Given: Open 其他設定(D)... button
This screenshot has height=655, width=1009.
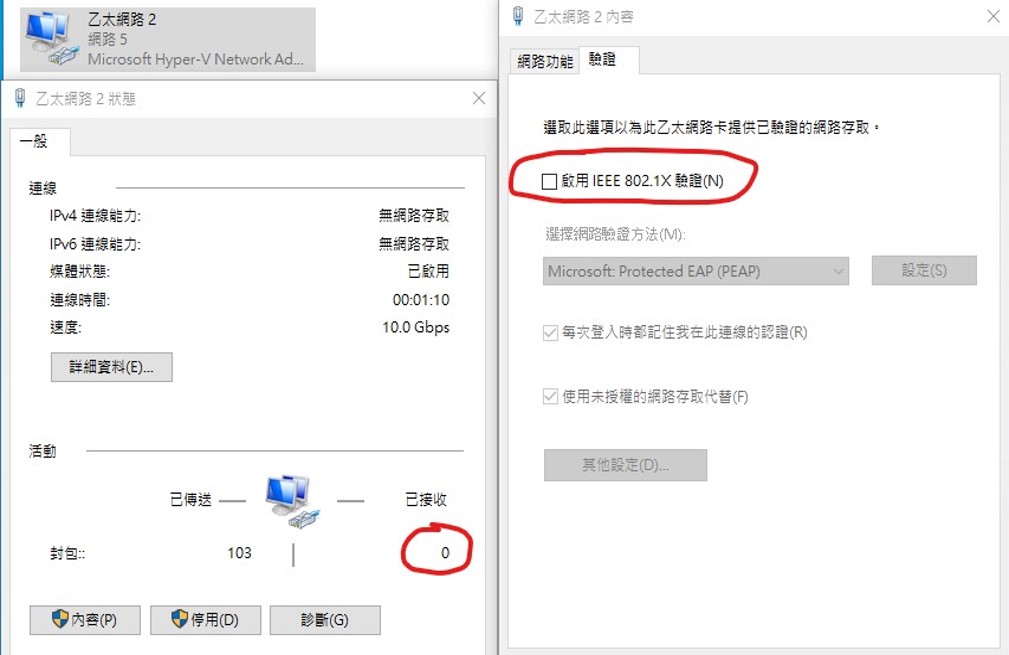Looking at the screenshot, I should pos(625,465).
